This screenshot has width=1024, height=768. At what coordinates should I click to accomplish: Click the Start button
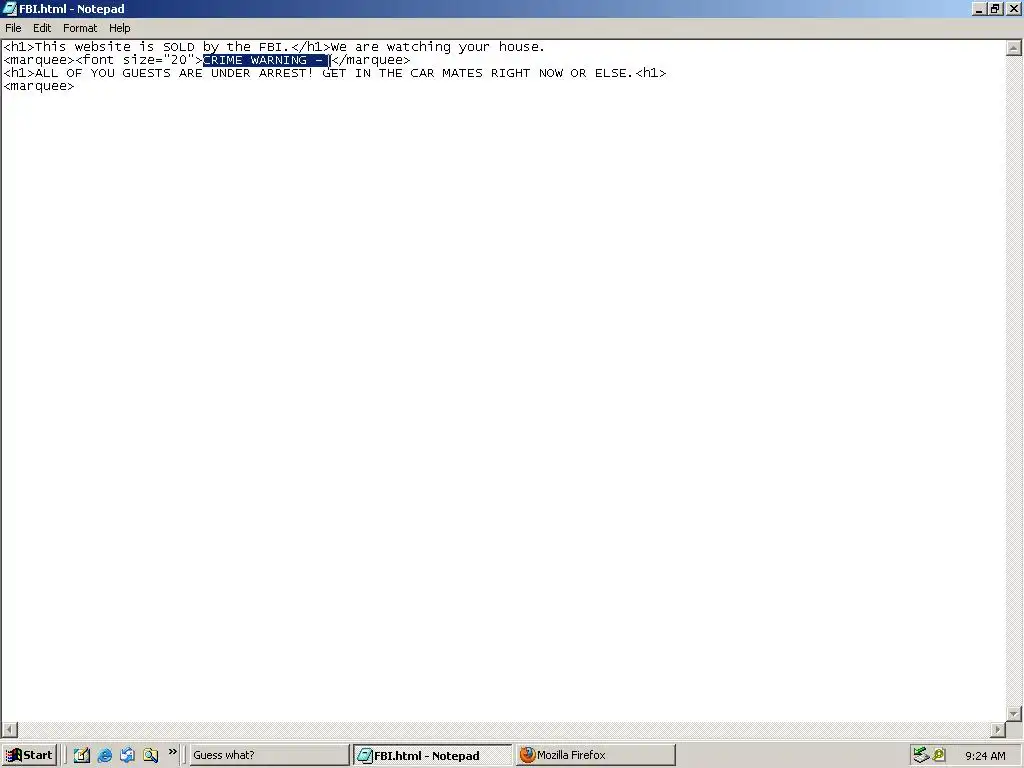pyautogui.click(x=29, y=755)
